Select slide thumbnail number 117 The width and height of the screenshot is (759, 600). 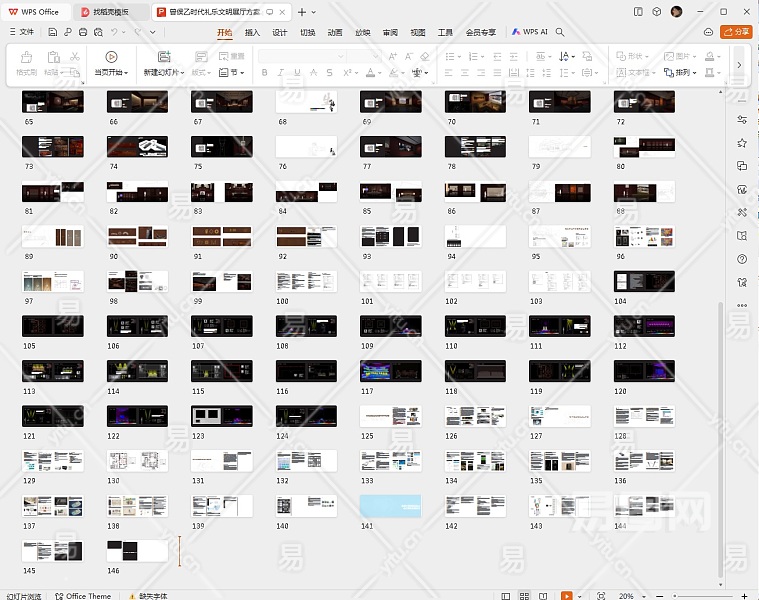tap(390, 371)
